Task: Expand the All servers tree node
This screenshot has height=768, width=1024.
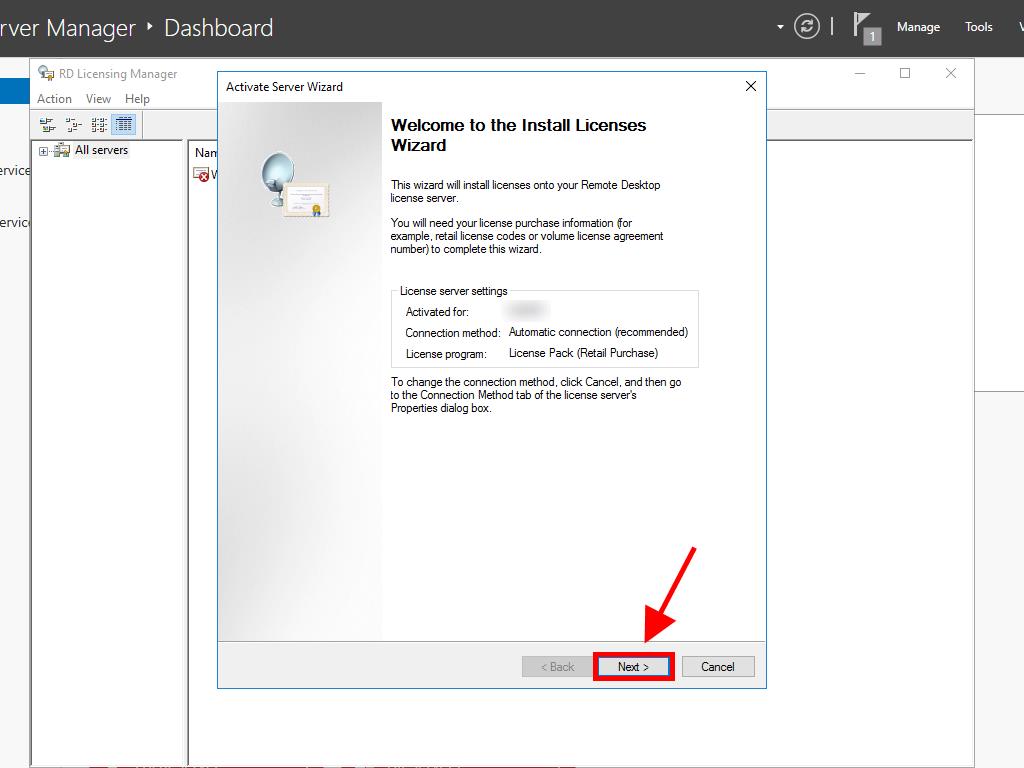Action: point(43,151)
